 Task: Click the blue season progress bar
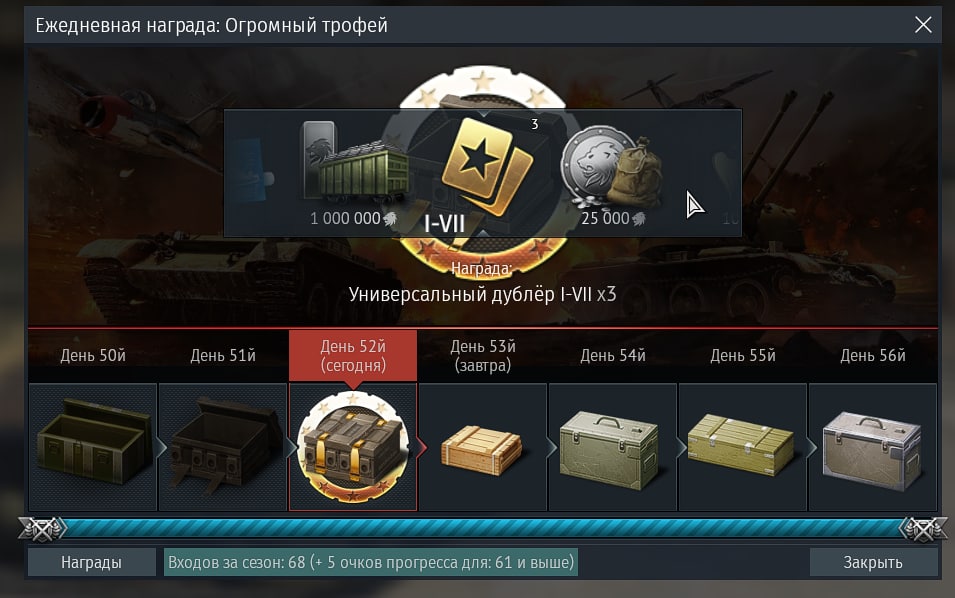click(x=482, y=529)
